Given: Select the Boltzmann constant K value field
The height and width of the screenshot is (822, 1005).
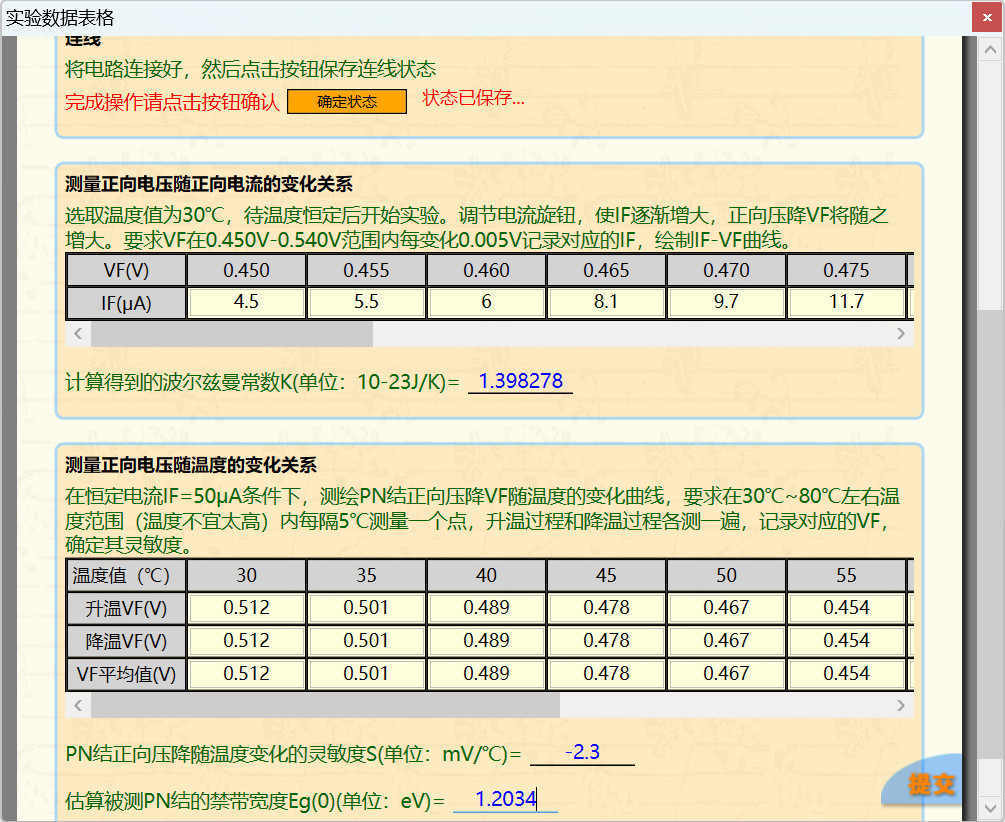Looking at the screenshot, I should pos(520,382).
